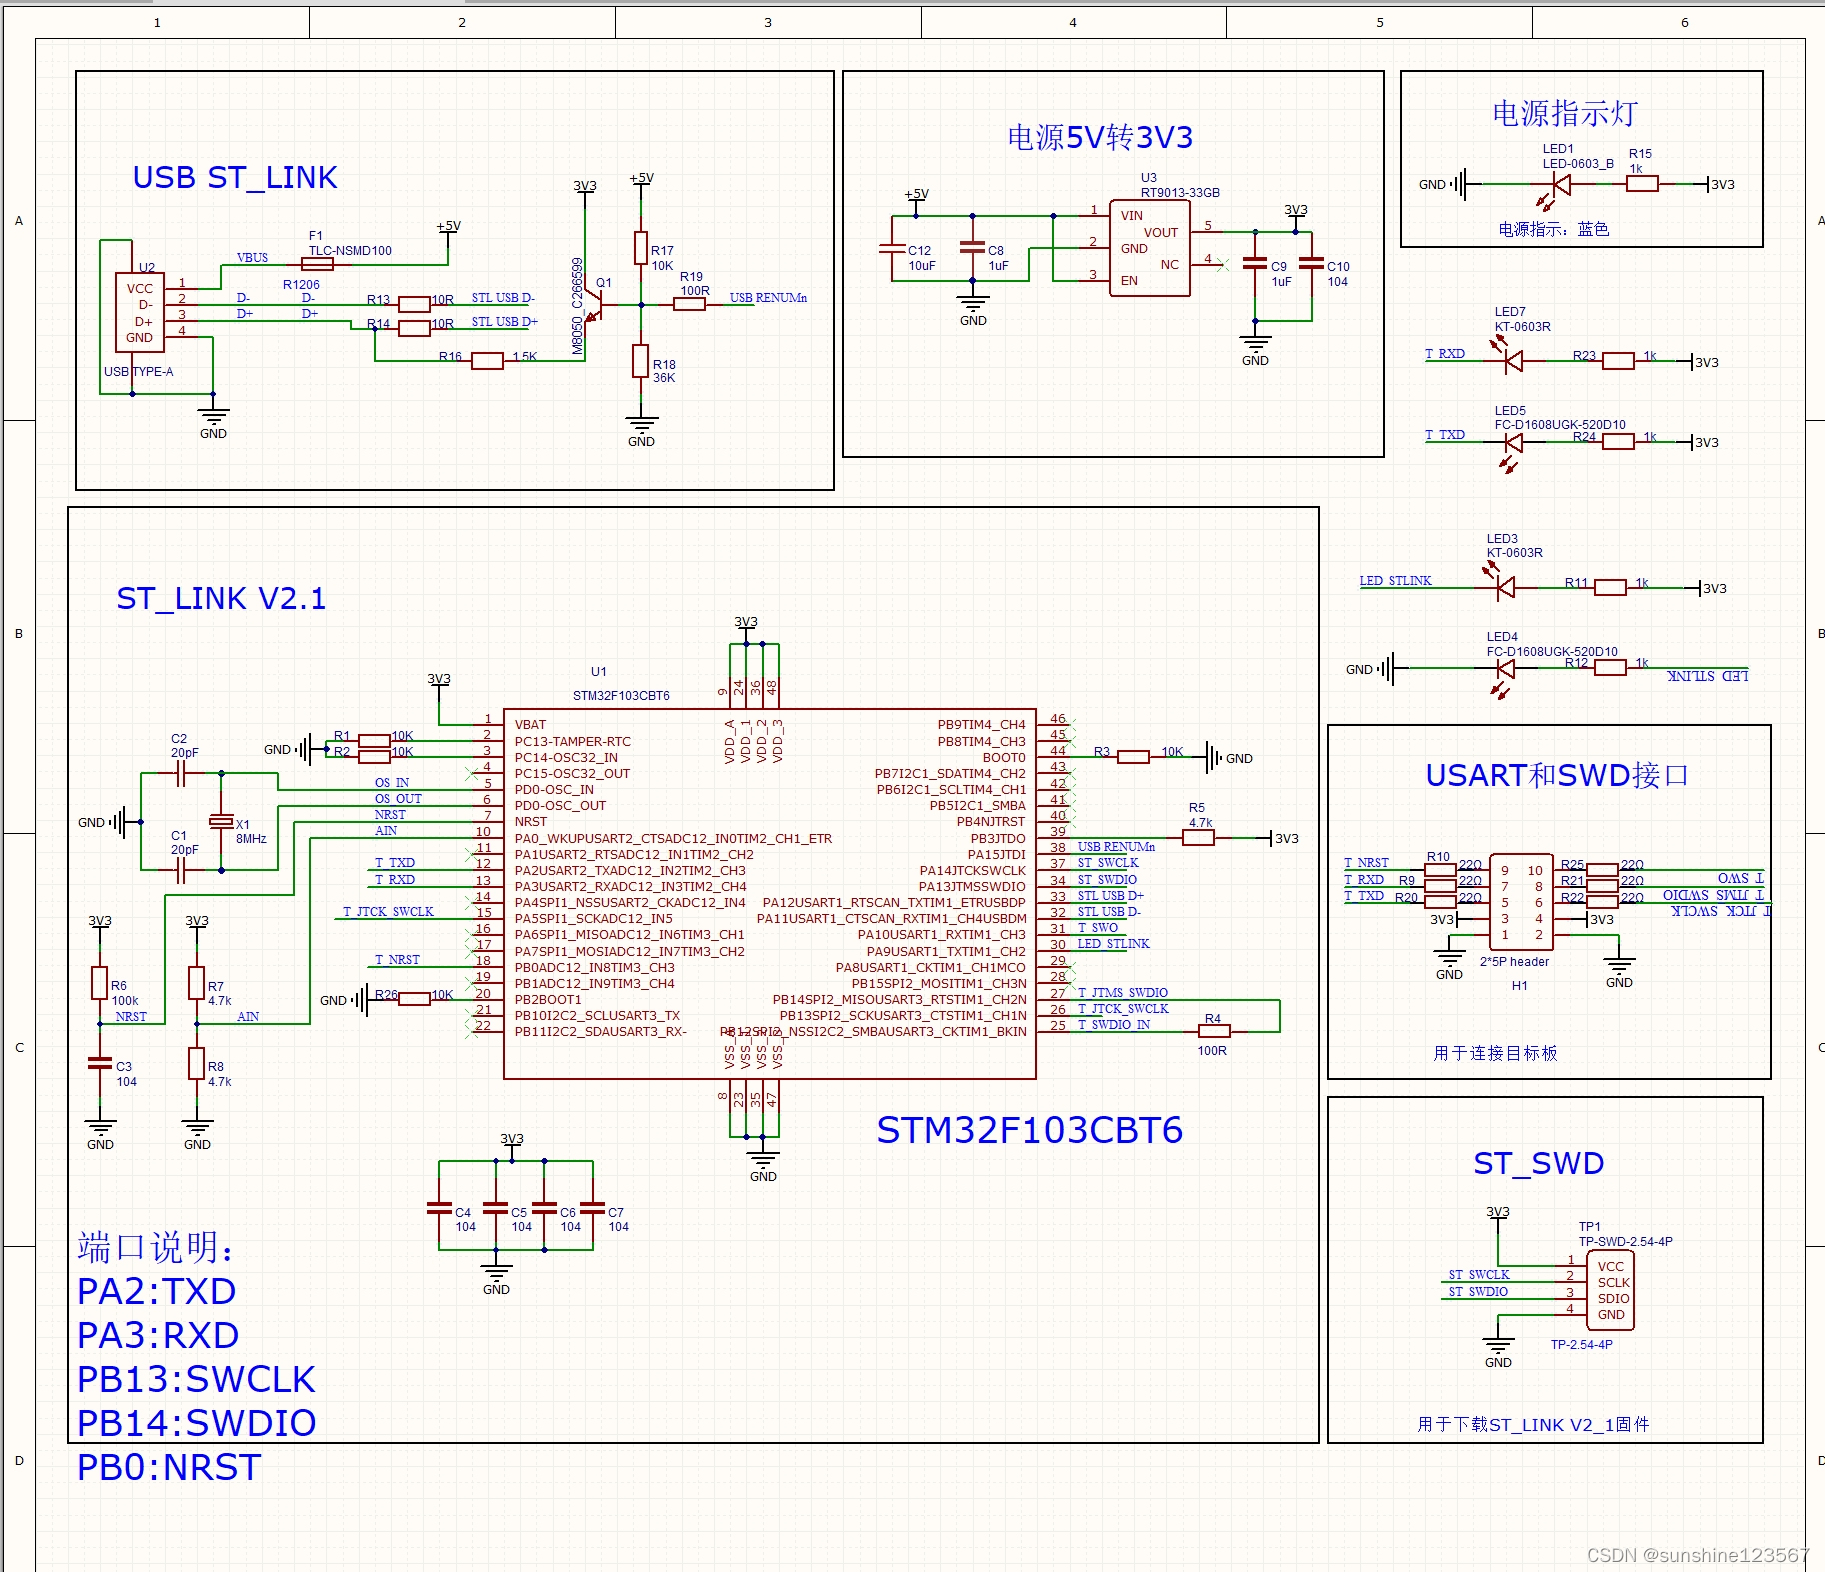
Task: Click the '用于下载ST_LINK V2_1固件' annotation
Action: tap(1533, 1424)
